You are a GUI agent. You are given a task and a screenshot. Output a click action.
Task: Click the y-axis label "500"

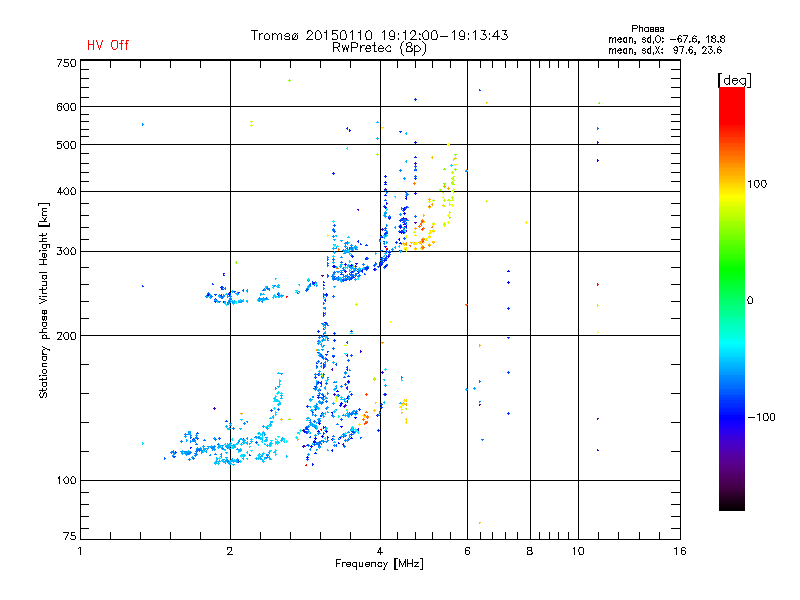66,145
